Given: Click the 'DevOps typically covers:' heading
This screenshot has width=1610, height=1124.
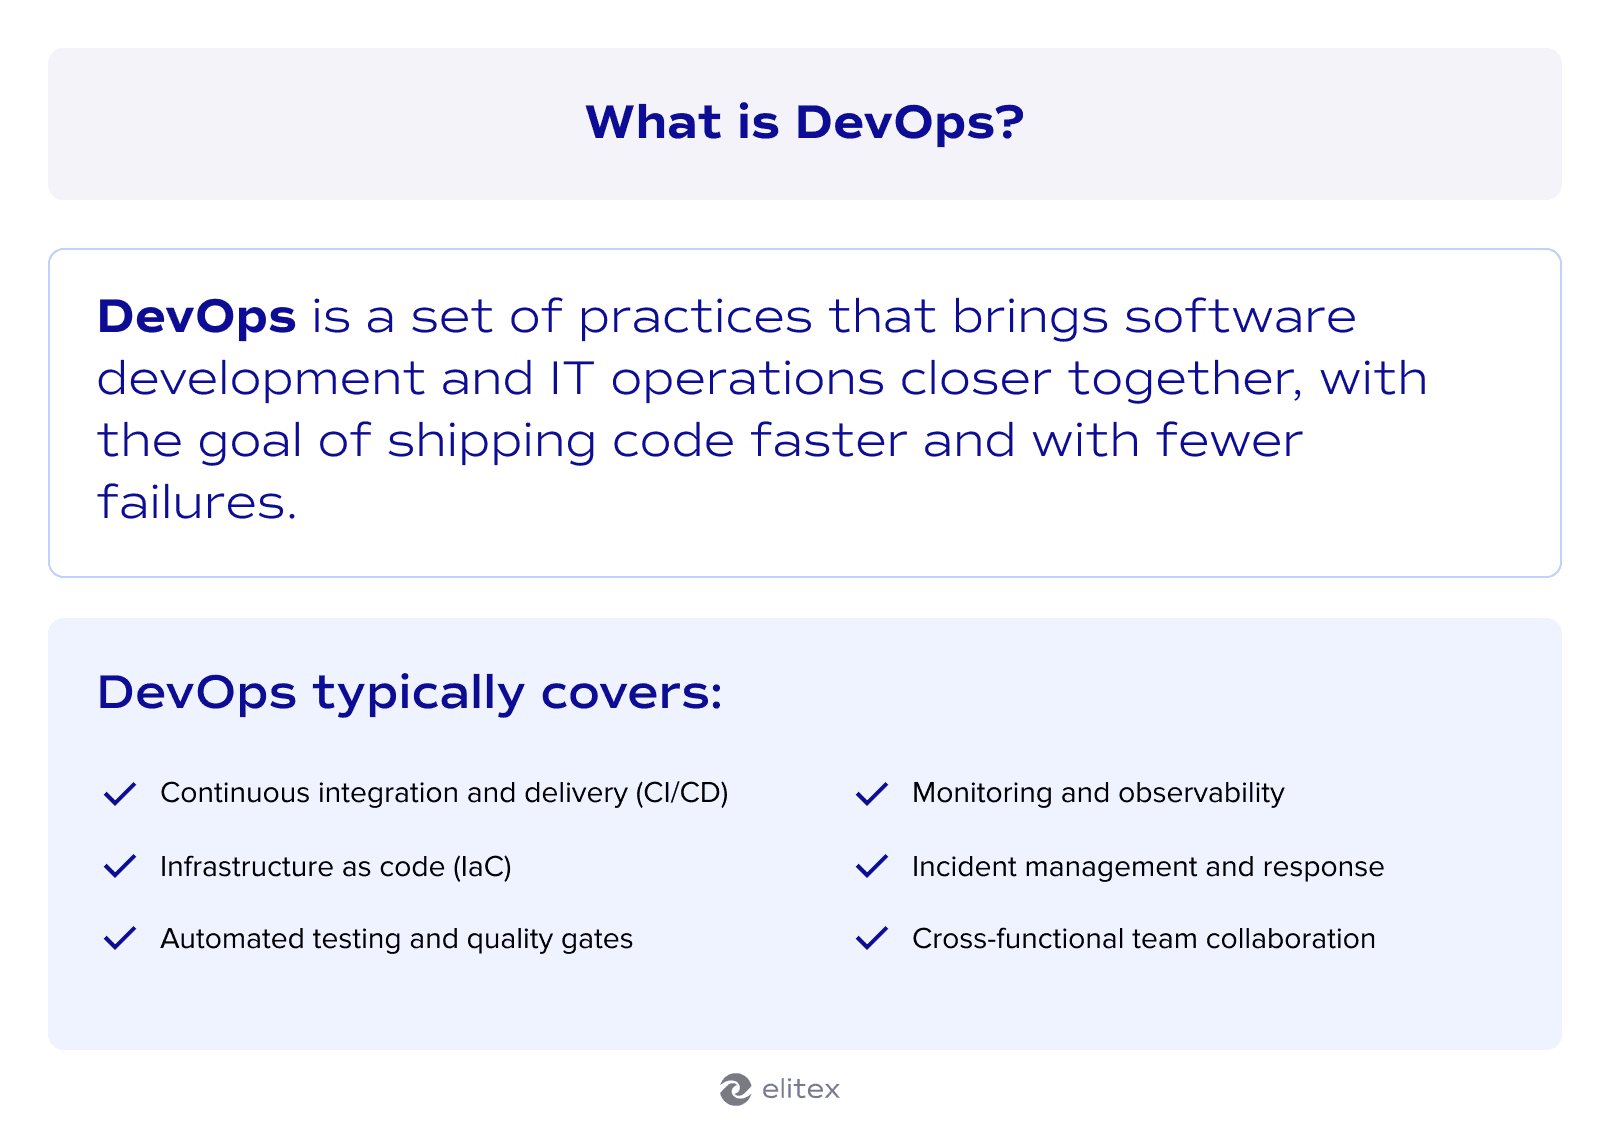Looking at the screenshot, I should 410,693.
